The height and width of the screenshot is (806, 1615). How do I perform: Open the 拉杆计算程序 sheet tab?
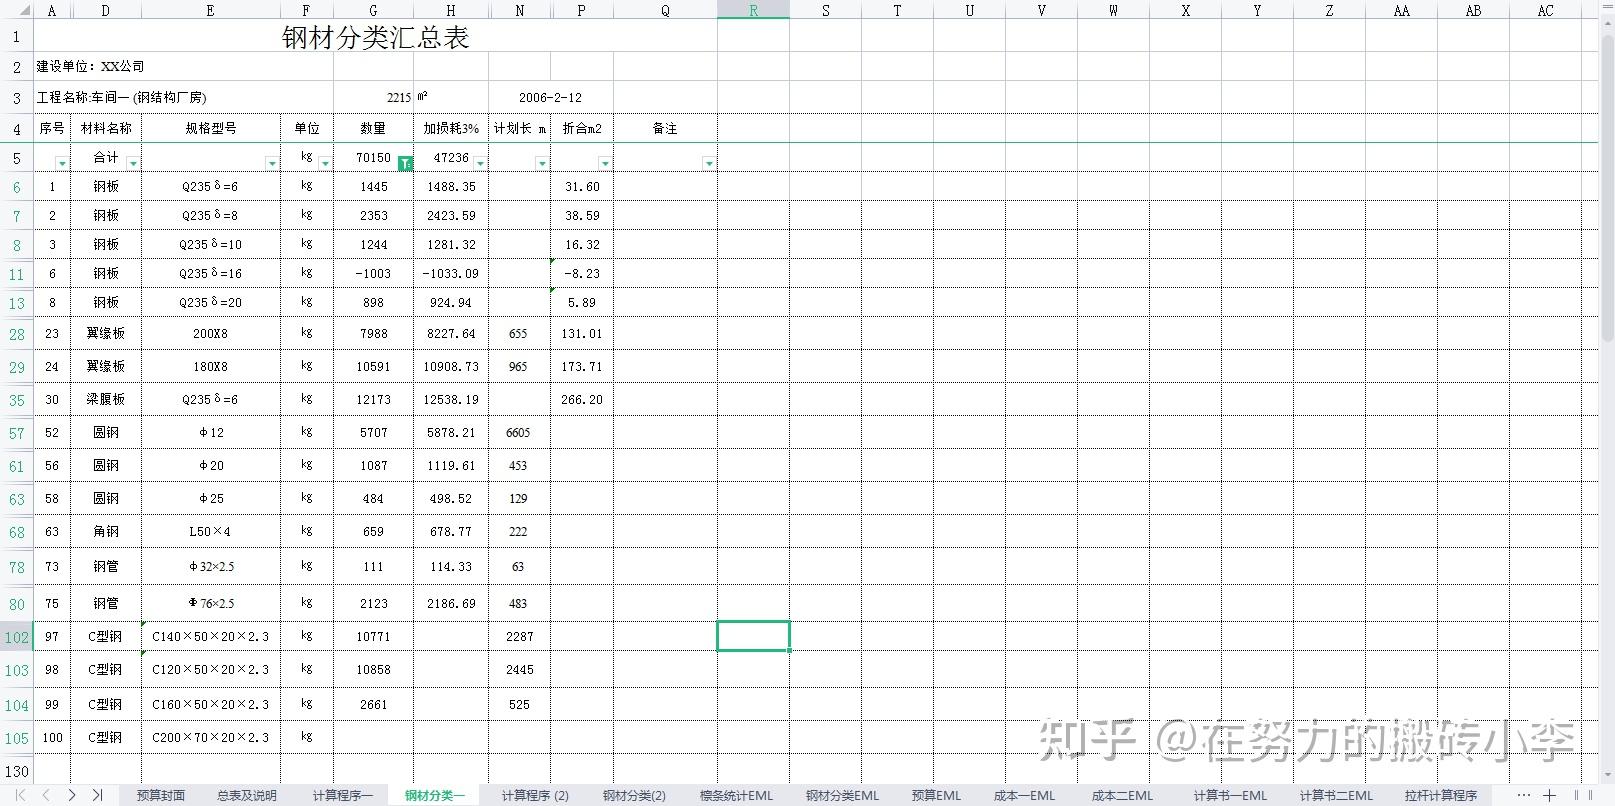tap(1440, 795)
